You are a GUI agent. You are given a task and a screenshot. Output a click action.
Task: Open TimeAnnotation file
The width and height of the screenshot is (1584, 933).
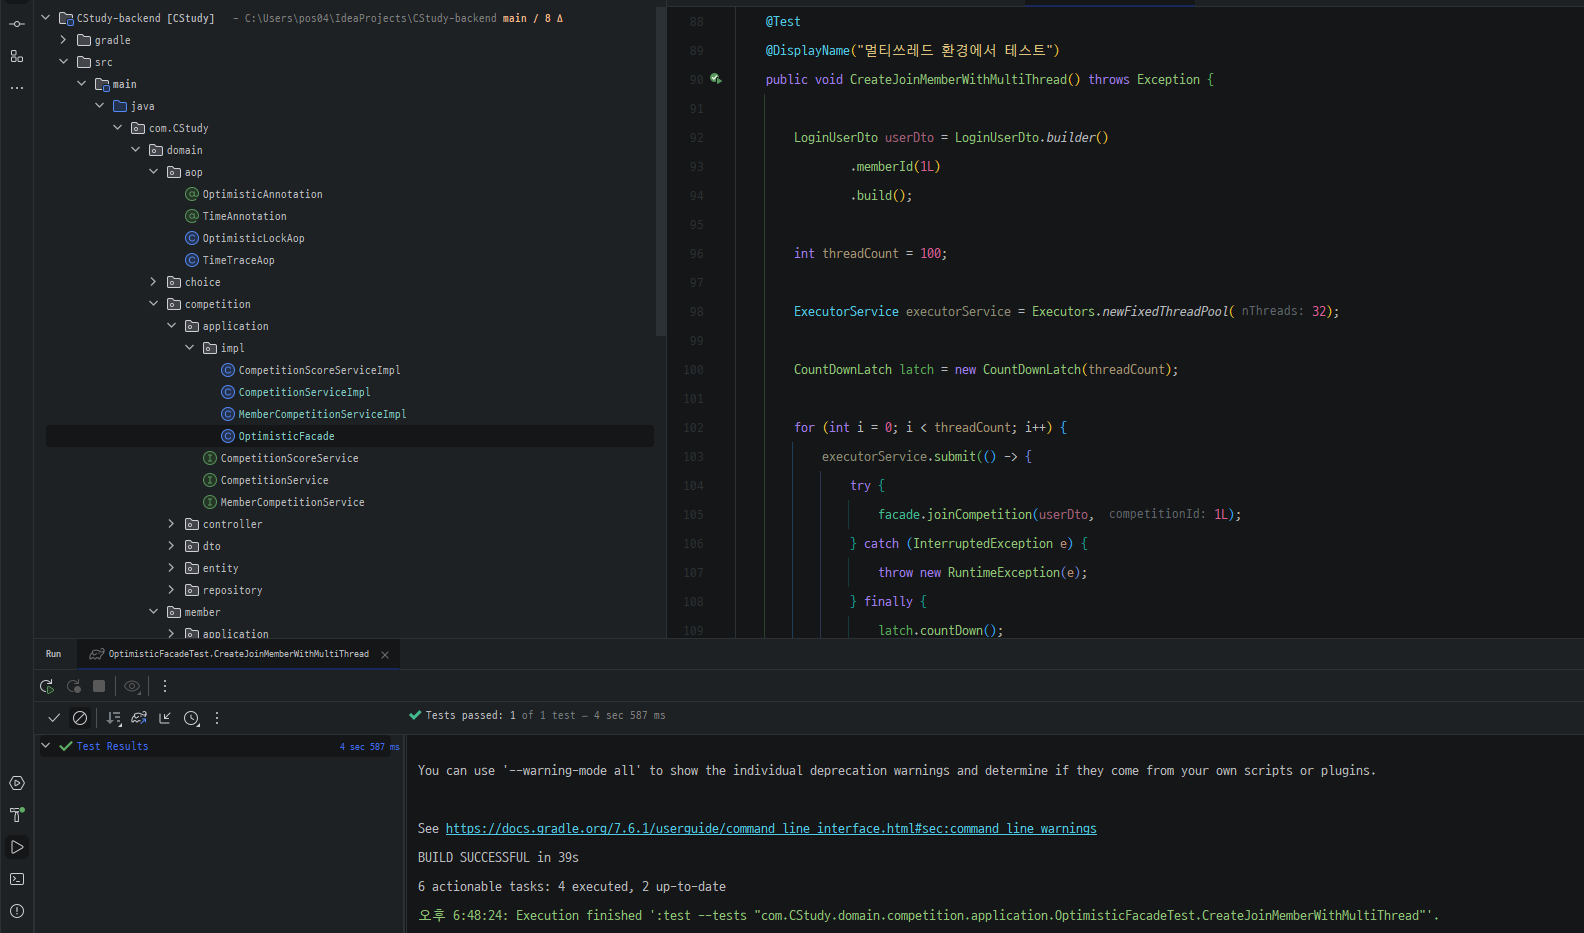pyautogui.click(x=244, y=216)
